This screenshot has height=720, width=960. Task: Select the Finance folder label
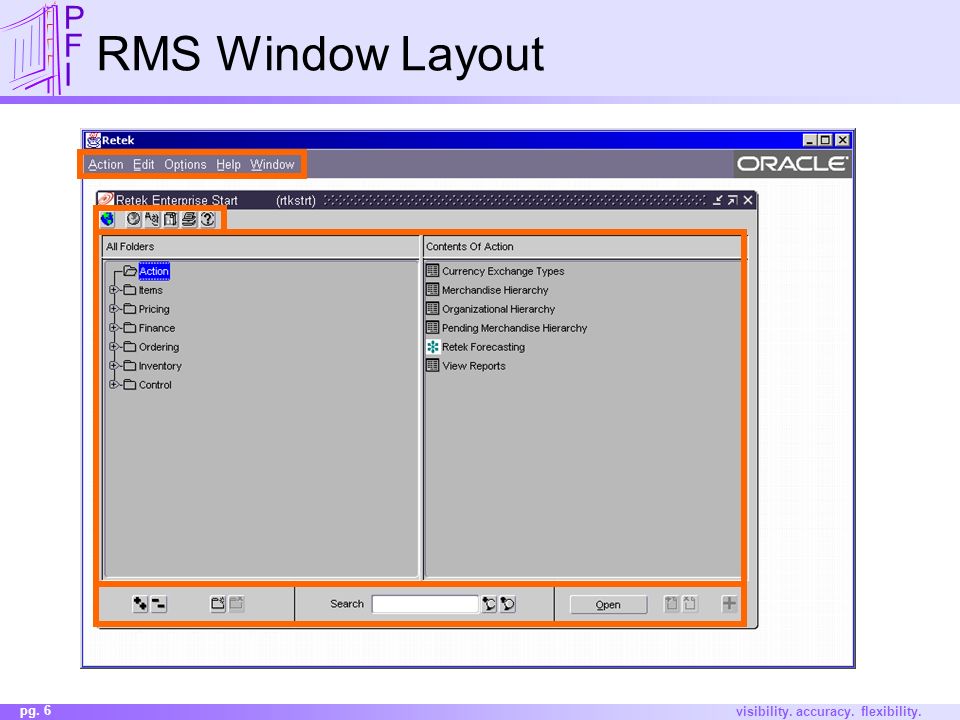(157, 328)
